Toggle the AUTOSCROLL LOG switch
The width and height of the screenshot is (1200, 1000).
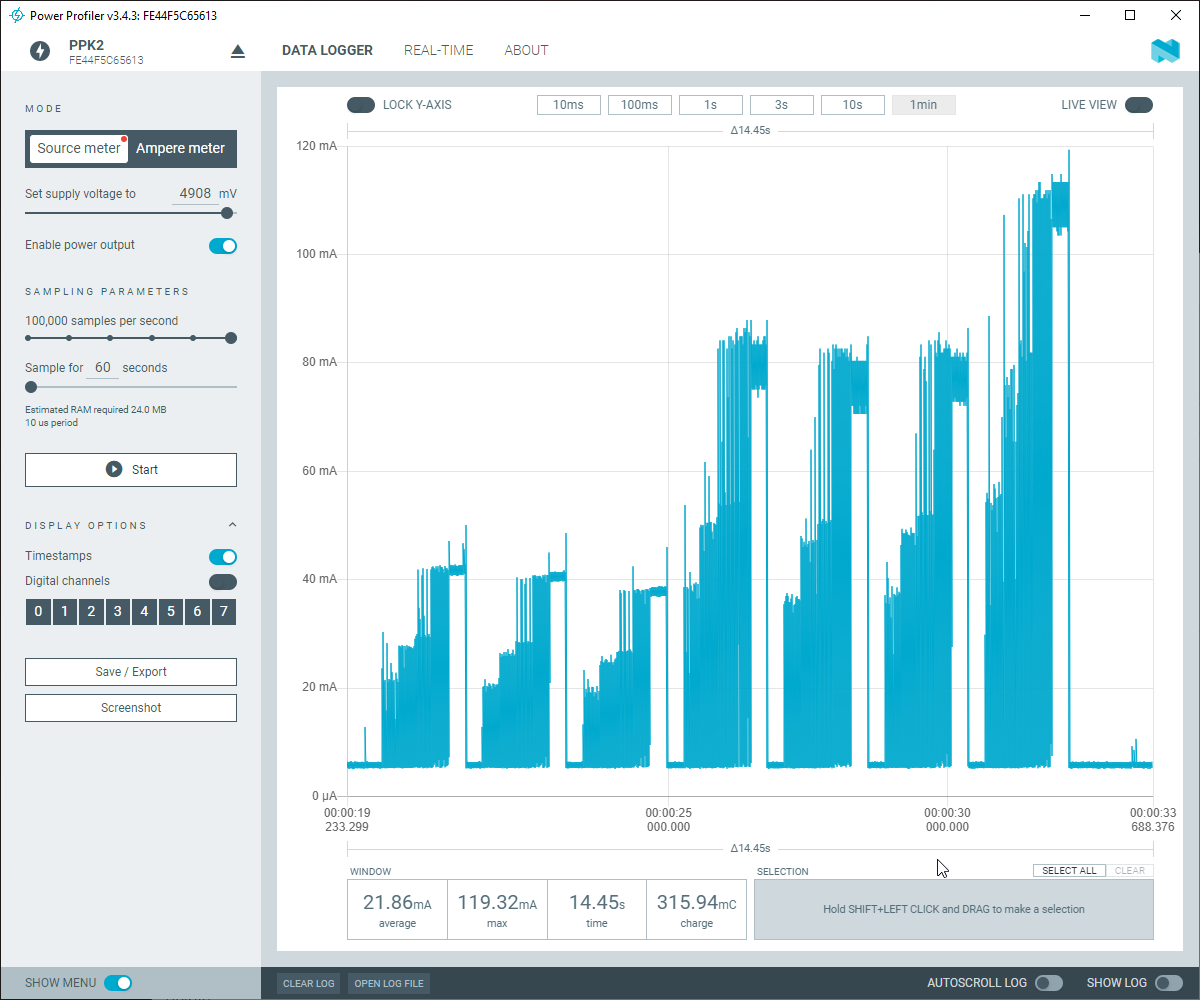coord(1049,983)
